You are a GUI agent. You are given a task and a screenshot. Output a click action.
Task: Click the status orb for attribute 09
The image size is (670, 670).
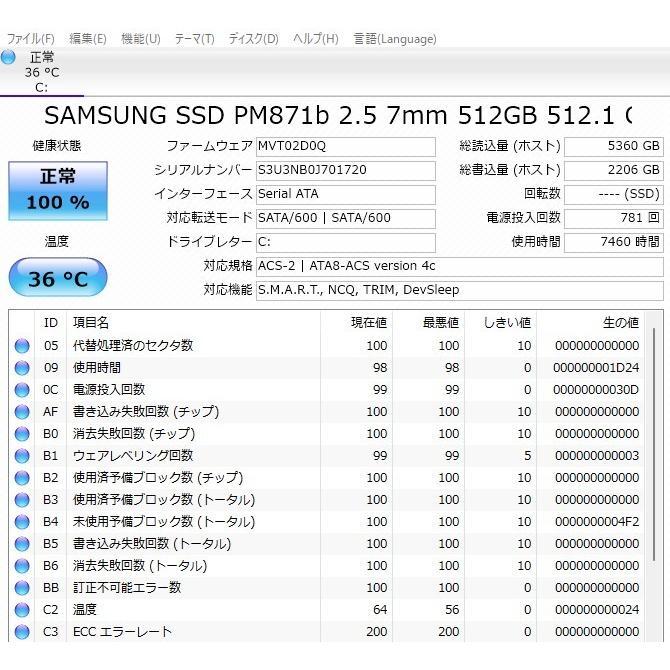click(22, 368)
